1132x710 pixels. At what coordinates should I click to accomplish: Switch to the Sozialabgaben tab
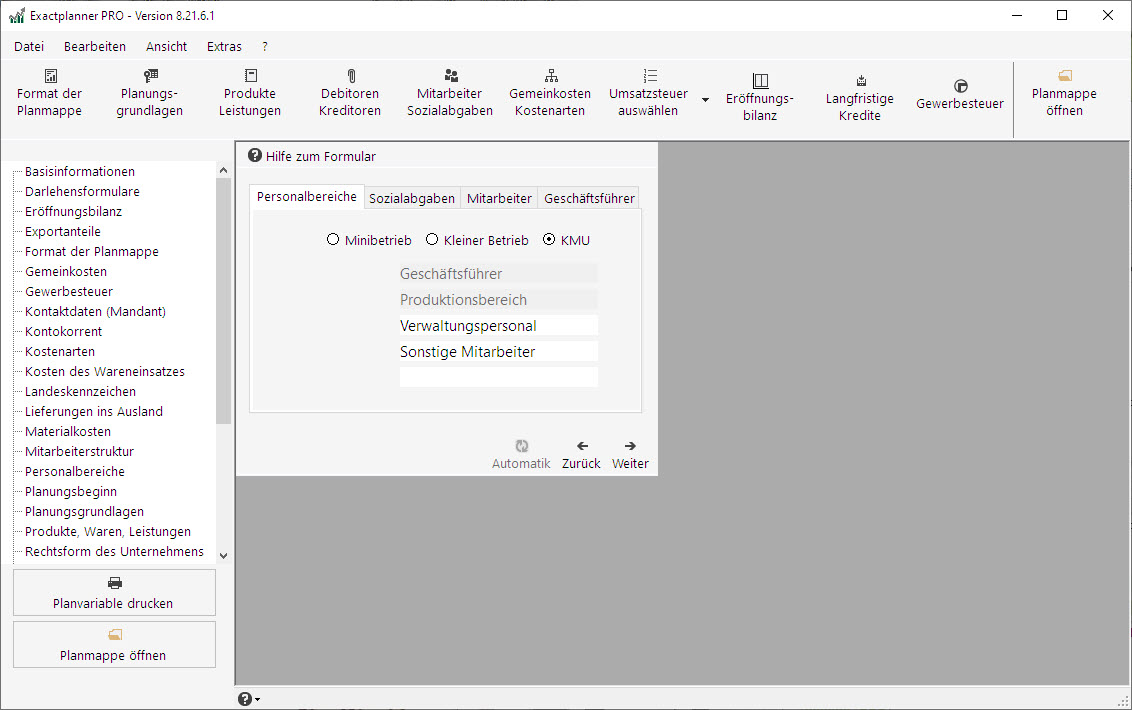pos(412,198)
